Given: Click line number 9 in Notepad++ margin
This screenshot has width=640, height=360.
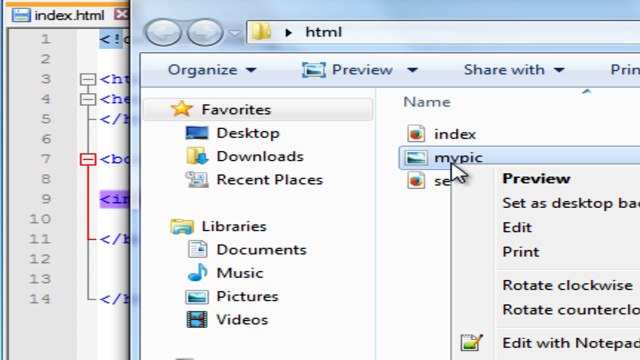Looking at the screenshot, I should point(46,199).
